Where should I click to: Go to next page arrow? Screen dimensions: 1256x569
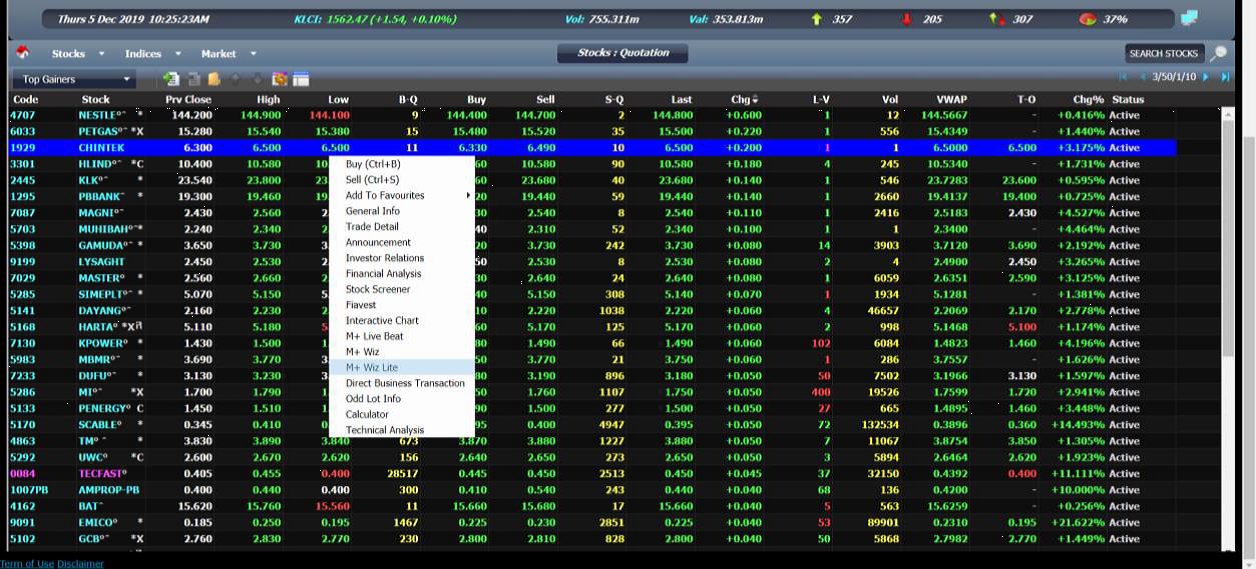tap(1206, 77)
